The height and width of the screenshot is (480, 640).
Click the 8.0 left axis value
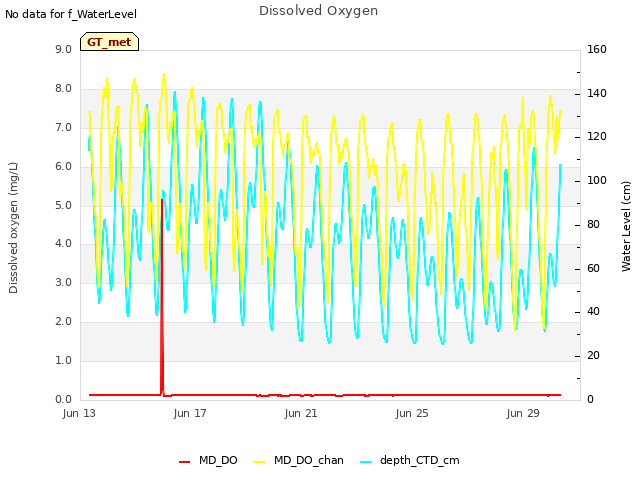63,89
